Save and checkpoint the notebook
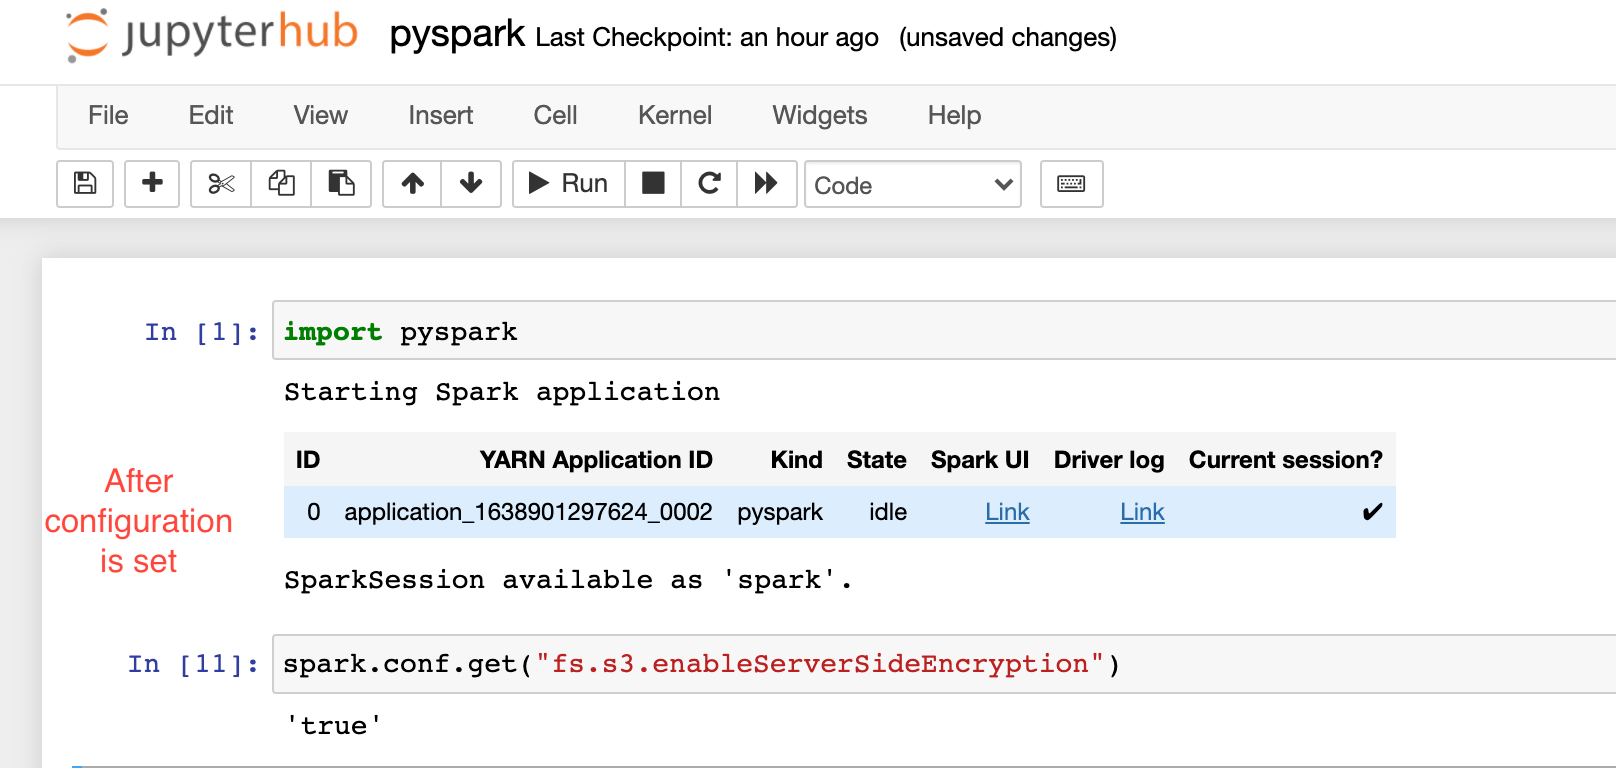 pos(85,184)
